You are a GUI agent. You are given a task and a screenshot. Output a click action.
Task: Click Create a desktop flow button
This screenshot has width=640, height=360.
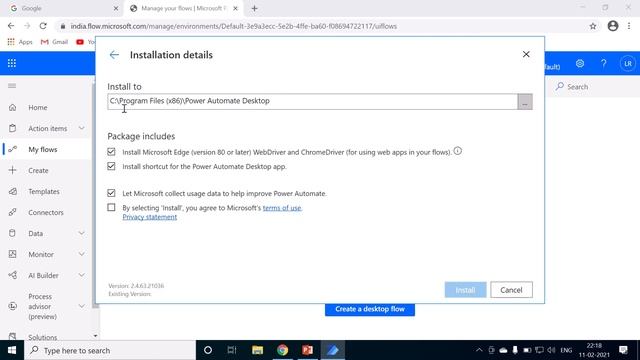370,309
